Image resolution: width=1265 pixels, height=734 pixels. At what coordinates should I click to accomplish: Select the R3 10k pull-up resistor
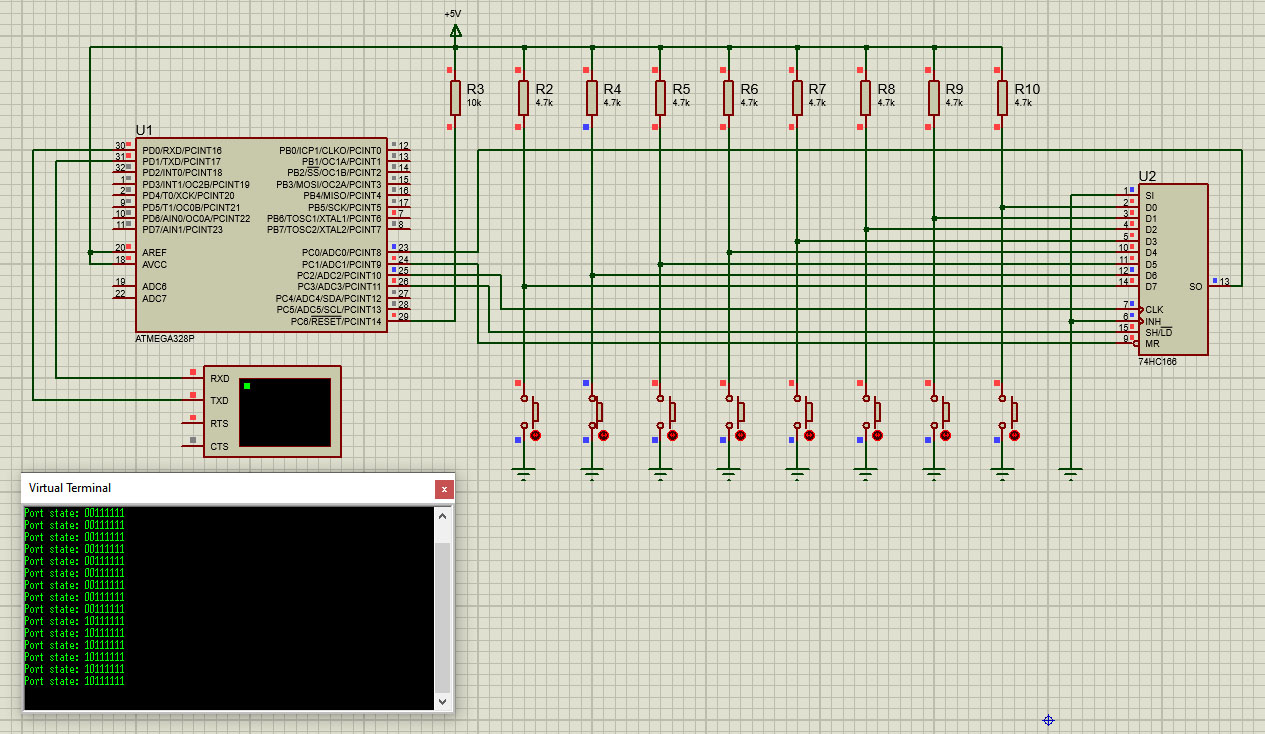click(455, 98)
